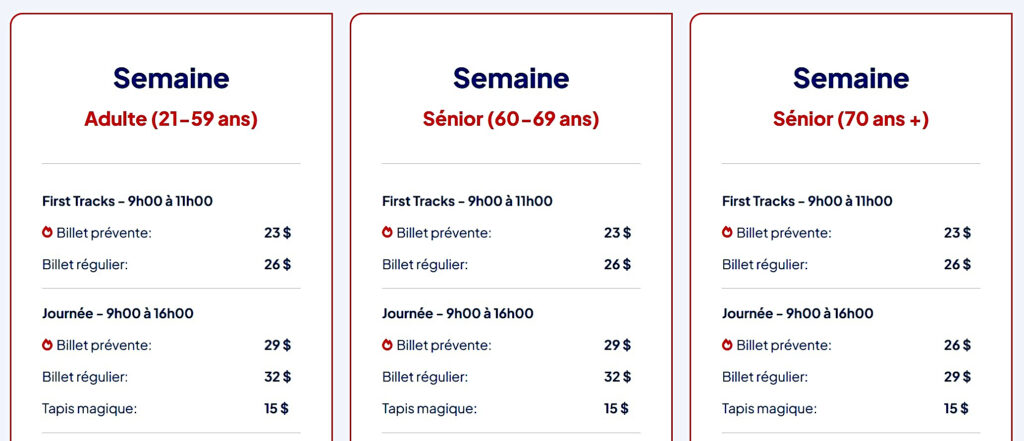Click Semaine title in the Adulte card
The width and height of the screenshot is (1024, 441).
171,78
